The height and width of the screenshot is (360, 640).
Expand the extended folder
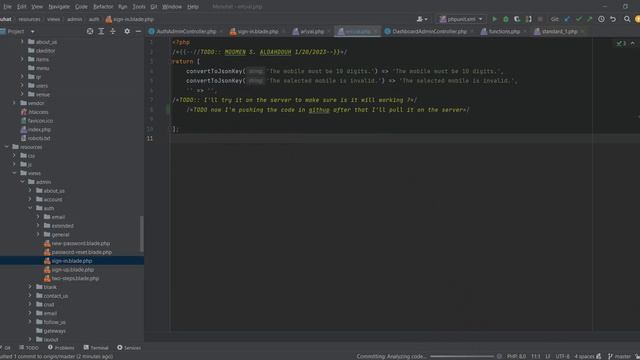tap(38, 225)
